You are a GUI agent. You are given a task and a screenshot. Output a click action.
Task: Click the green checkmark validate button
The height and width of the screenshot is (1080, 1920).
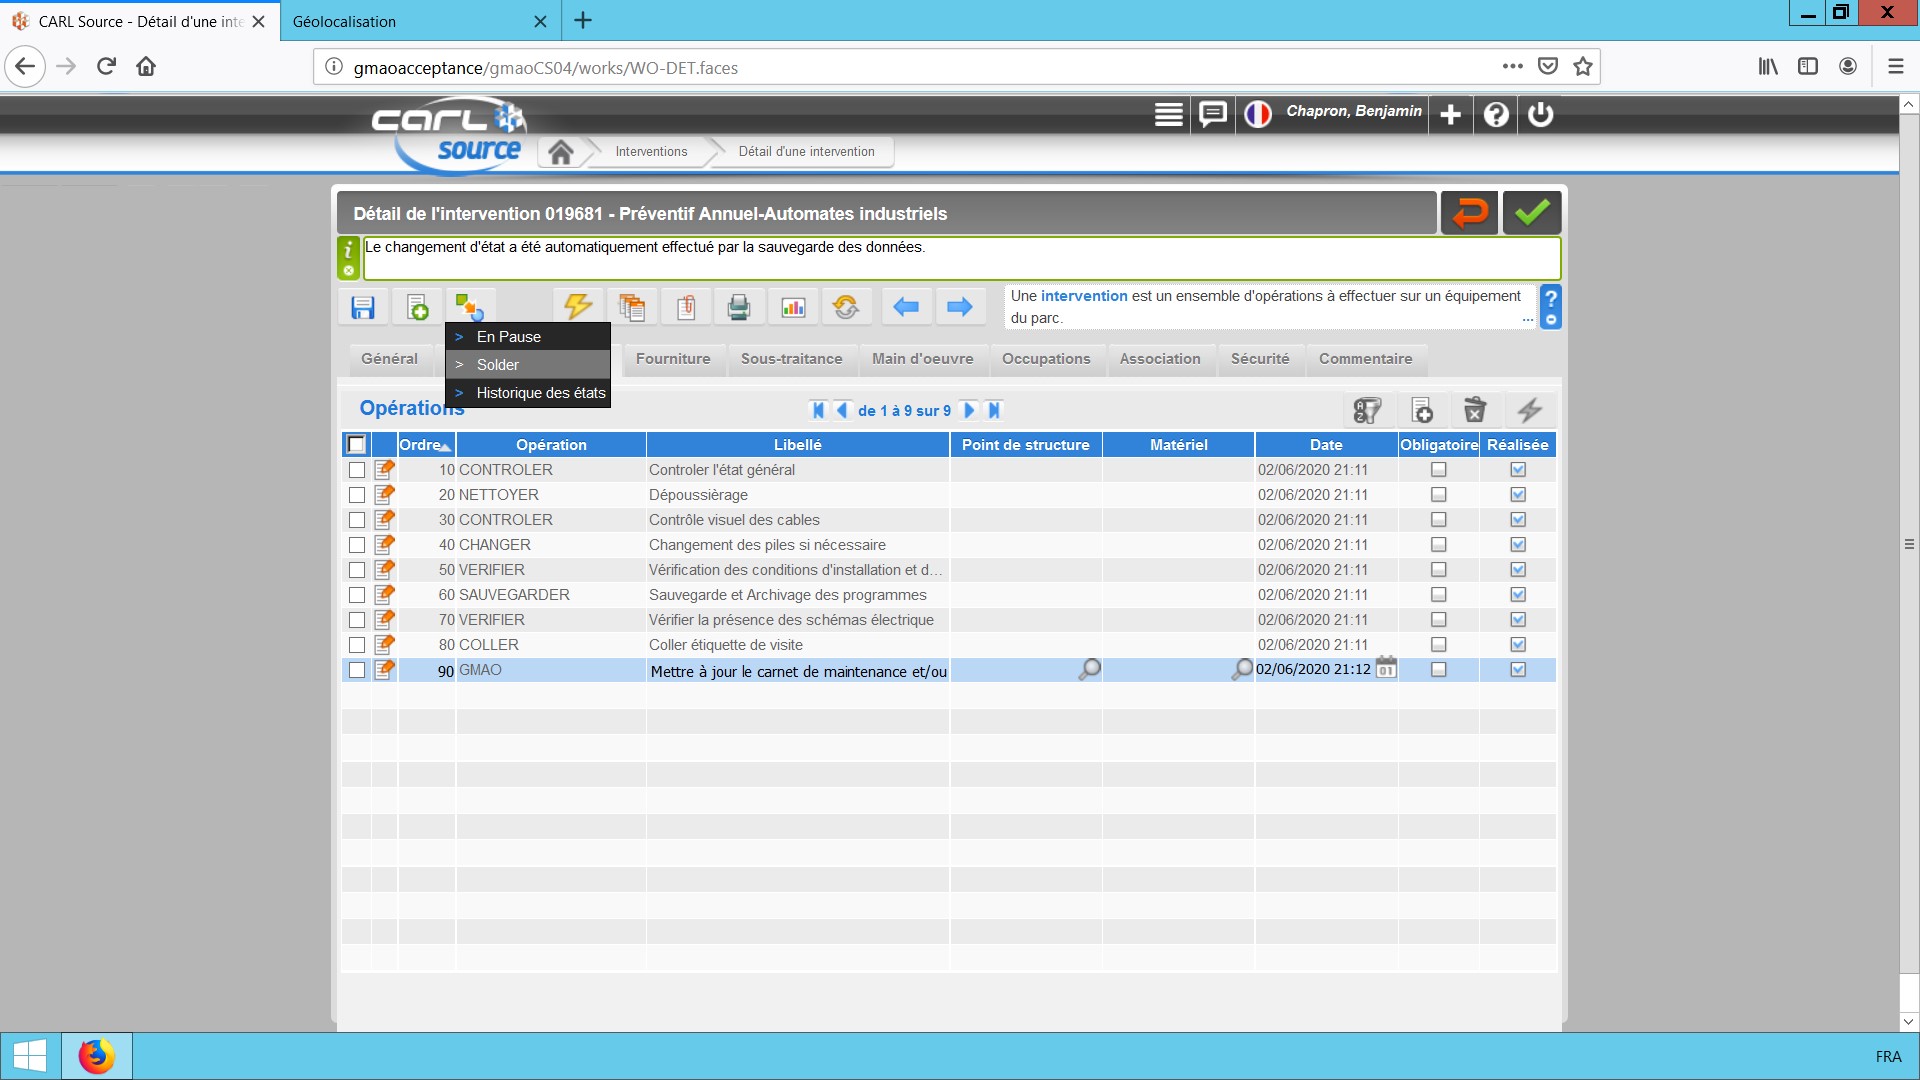pyautogui.click(x=1531, y=213)
